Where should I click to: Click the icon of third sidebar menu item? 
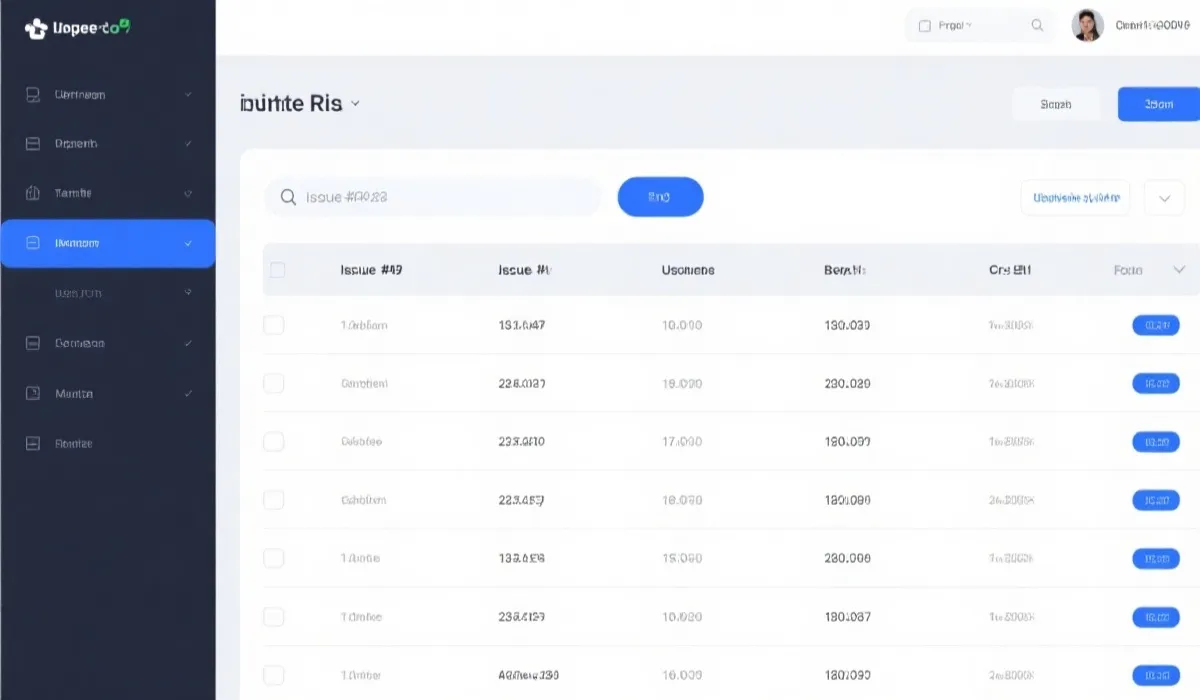(x=32, y=193)
